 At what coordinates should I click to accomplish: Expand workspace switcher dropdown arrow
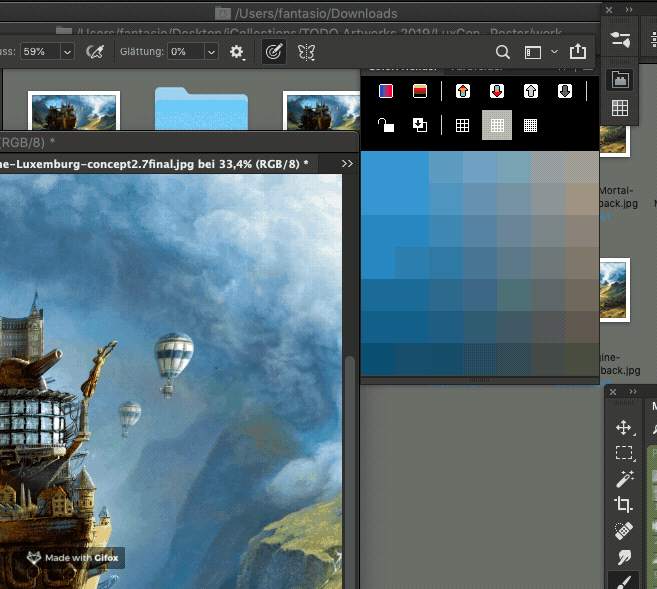tap(554, 52)
